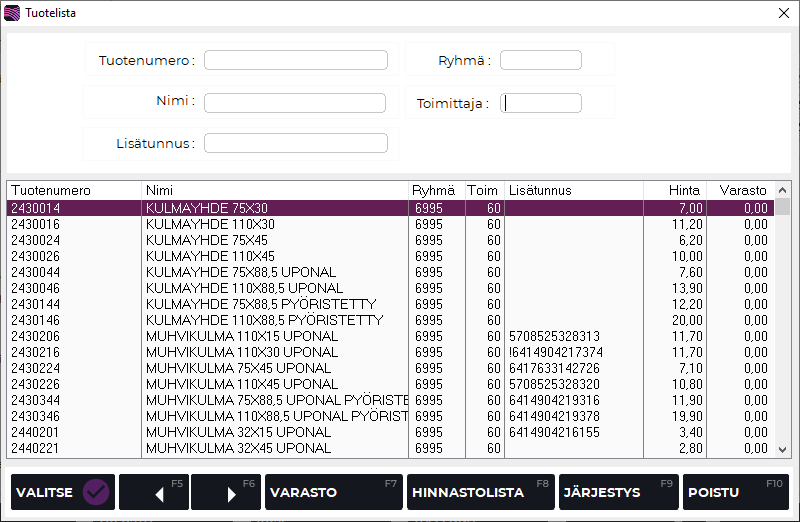
Task: Exit with the POISTU button
Action: coord(735,492)
